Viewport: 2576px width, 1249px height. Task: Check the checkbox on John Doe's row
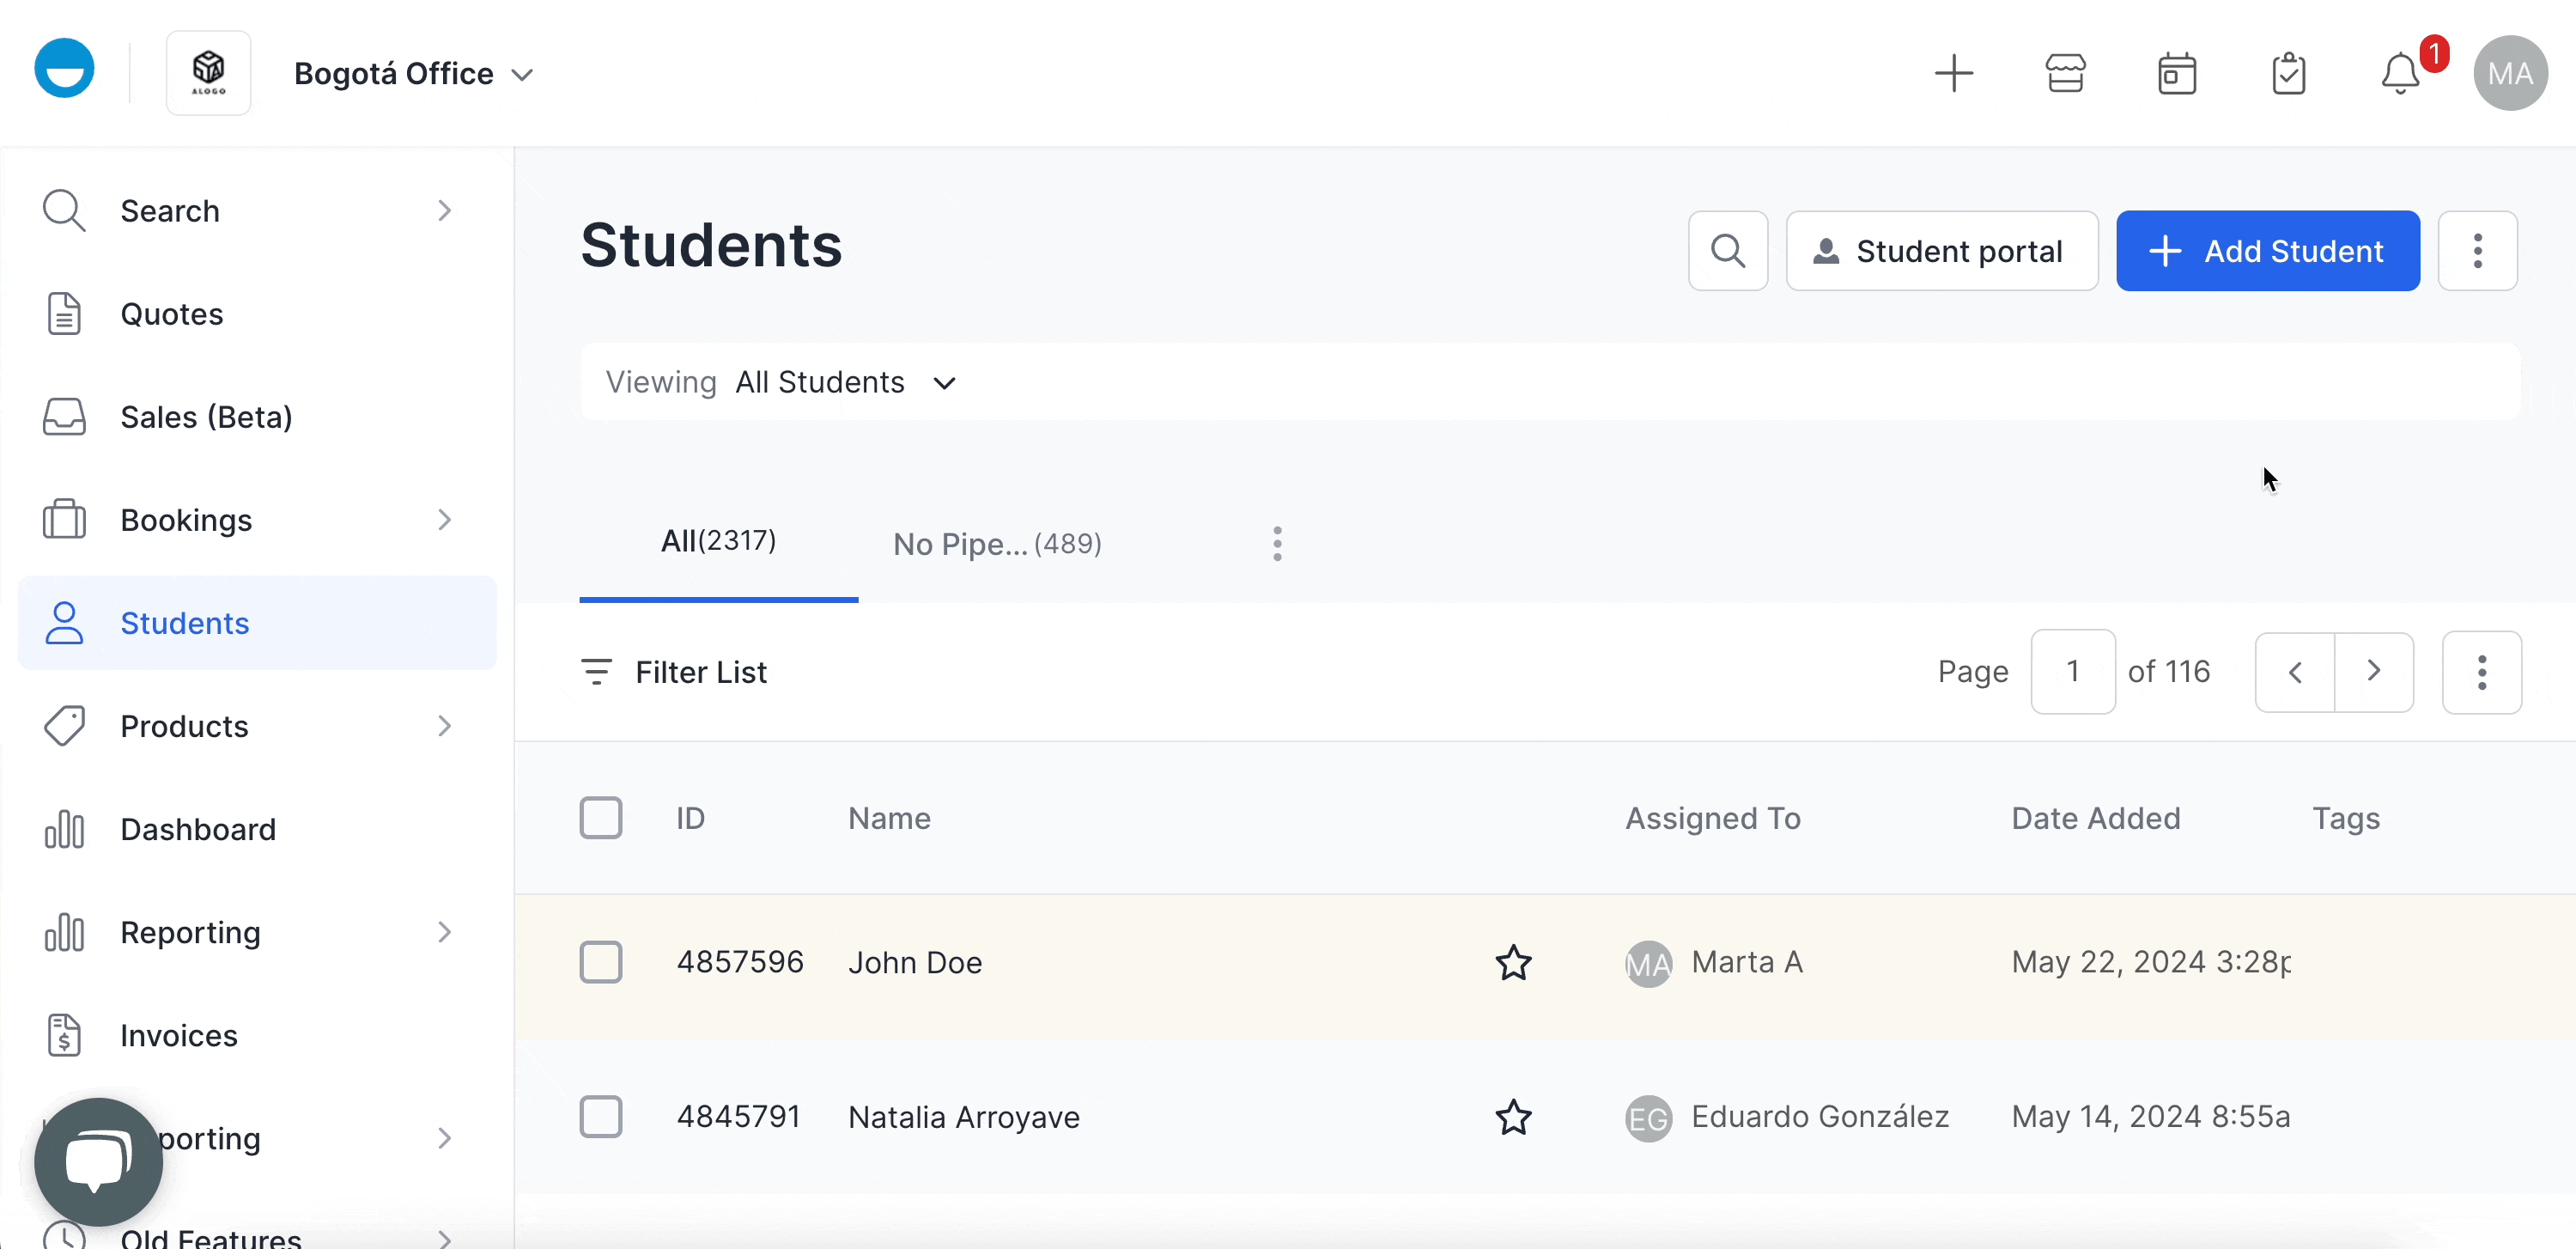coord(601,962)
